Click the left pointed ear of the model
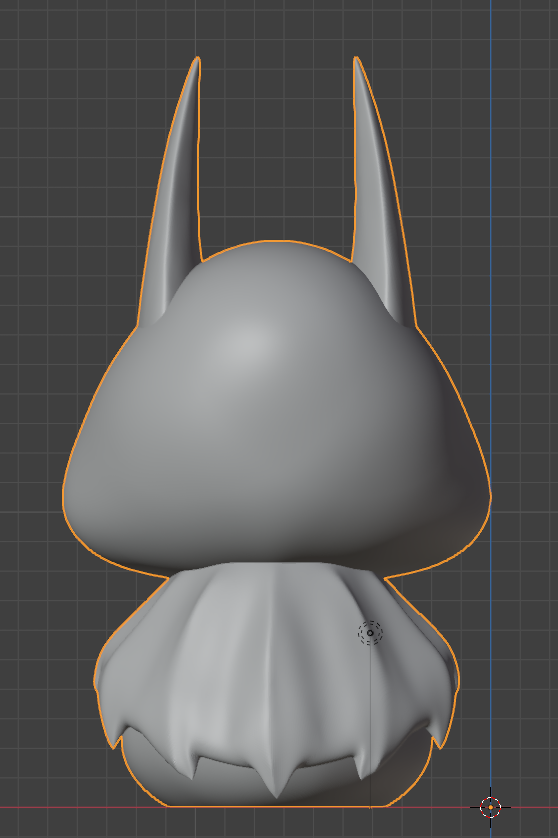The image size is (558, 838). (174, 192)
